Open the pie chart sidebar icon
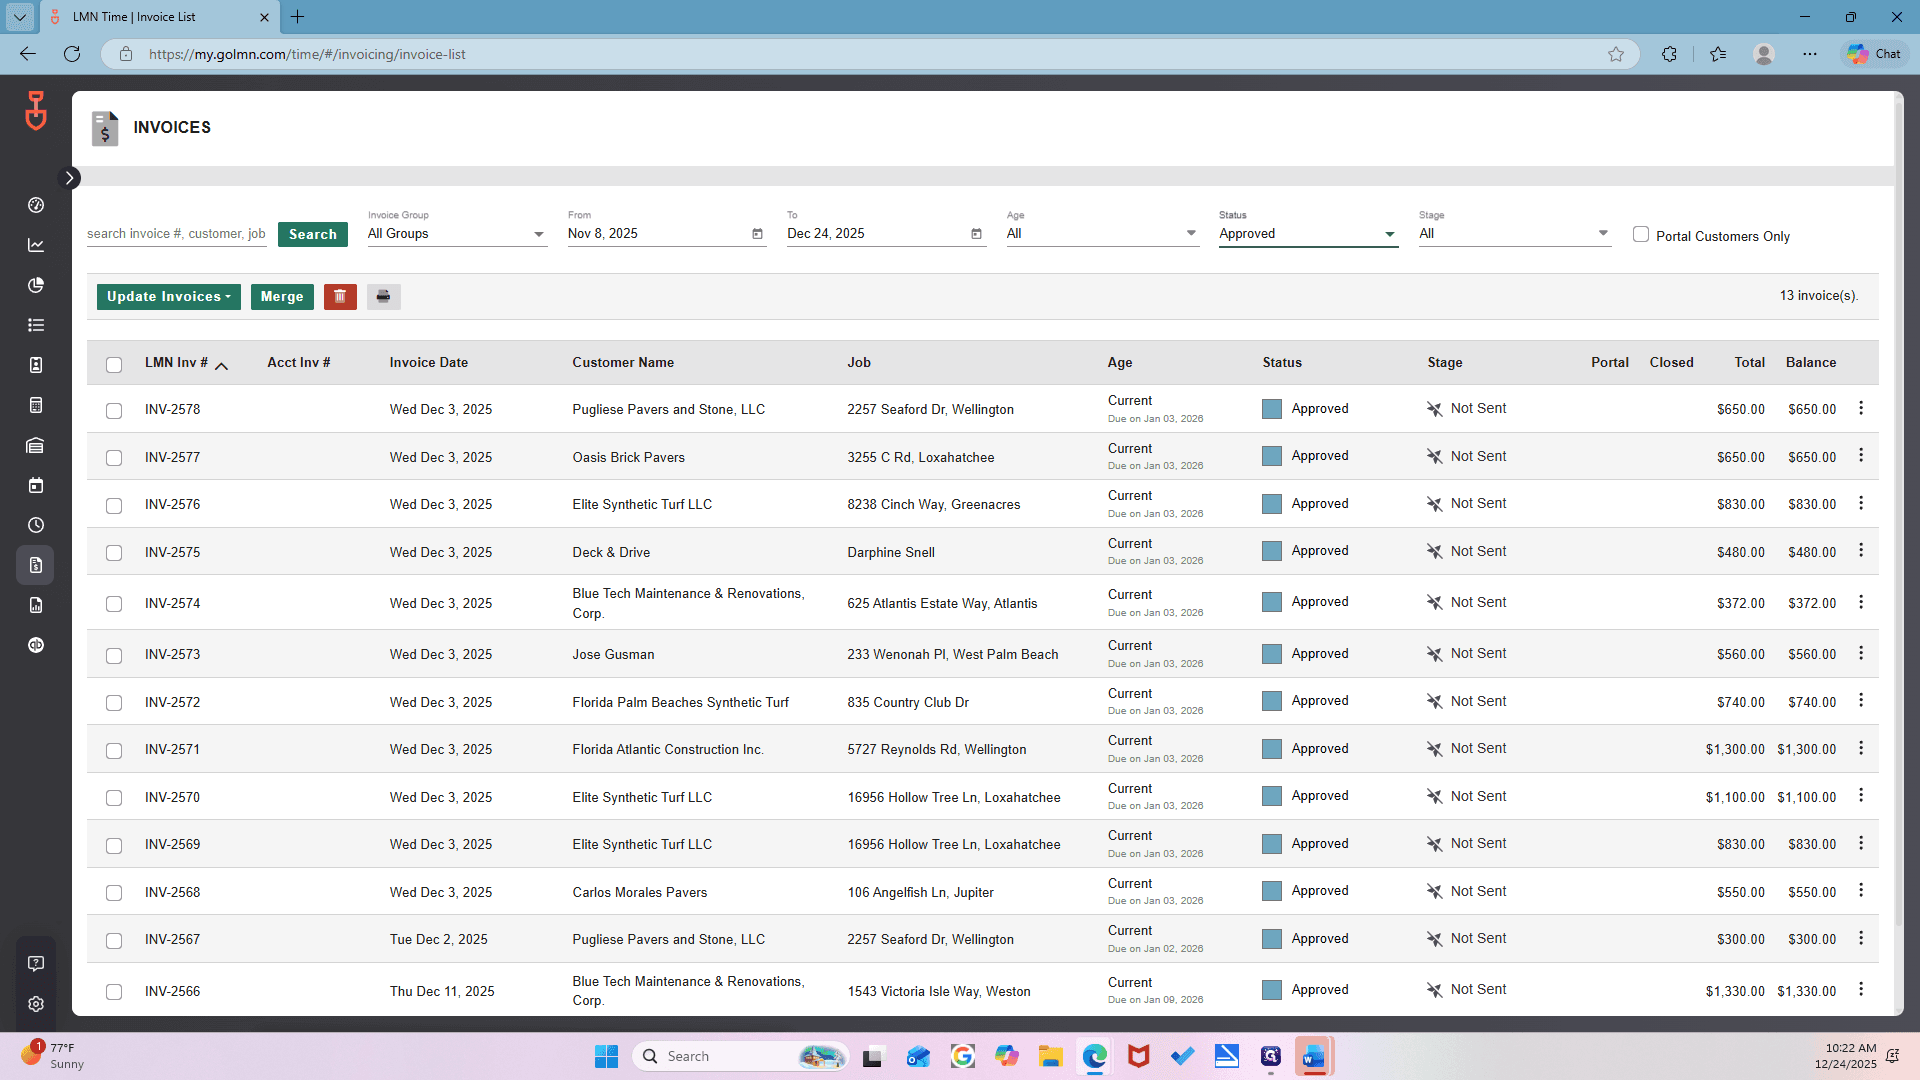Image resolution: width=1920 pixels, height=1080 pixels. coord(36,285)
